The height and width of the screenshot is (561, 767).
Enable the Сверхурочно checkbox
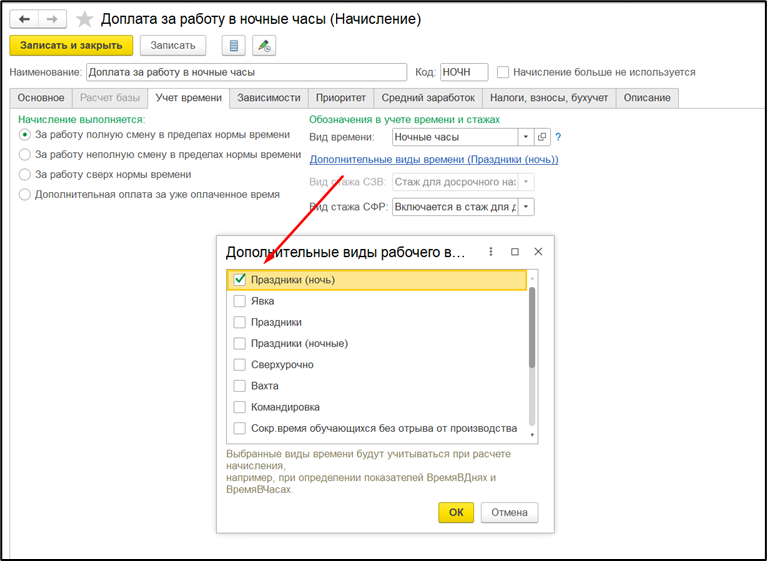pyautogui.click(x=240, y=365)
